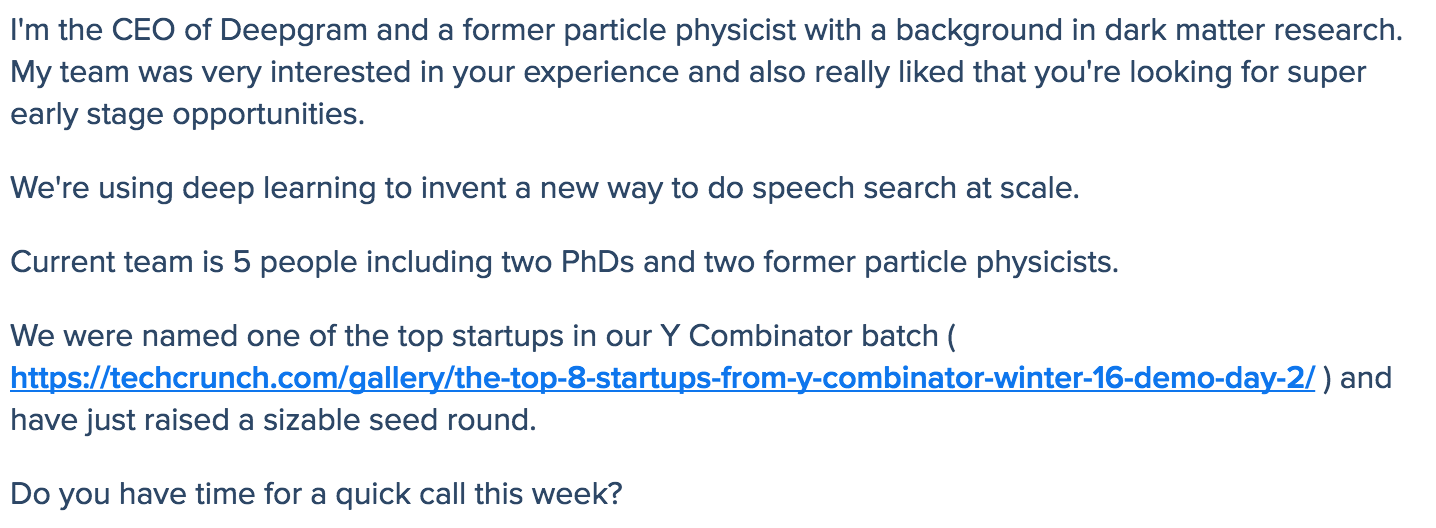The image size is (1436, 528).
Task: Click the paragraph about deep learning speech search
Action: [x=544, y=188]
